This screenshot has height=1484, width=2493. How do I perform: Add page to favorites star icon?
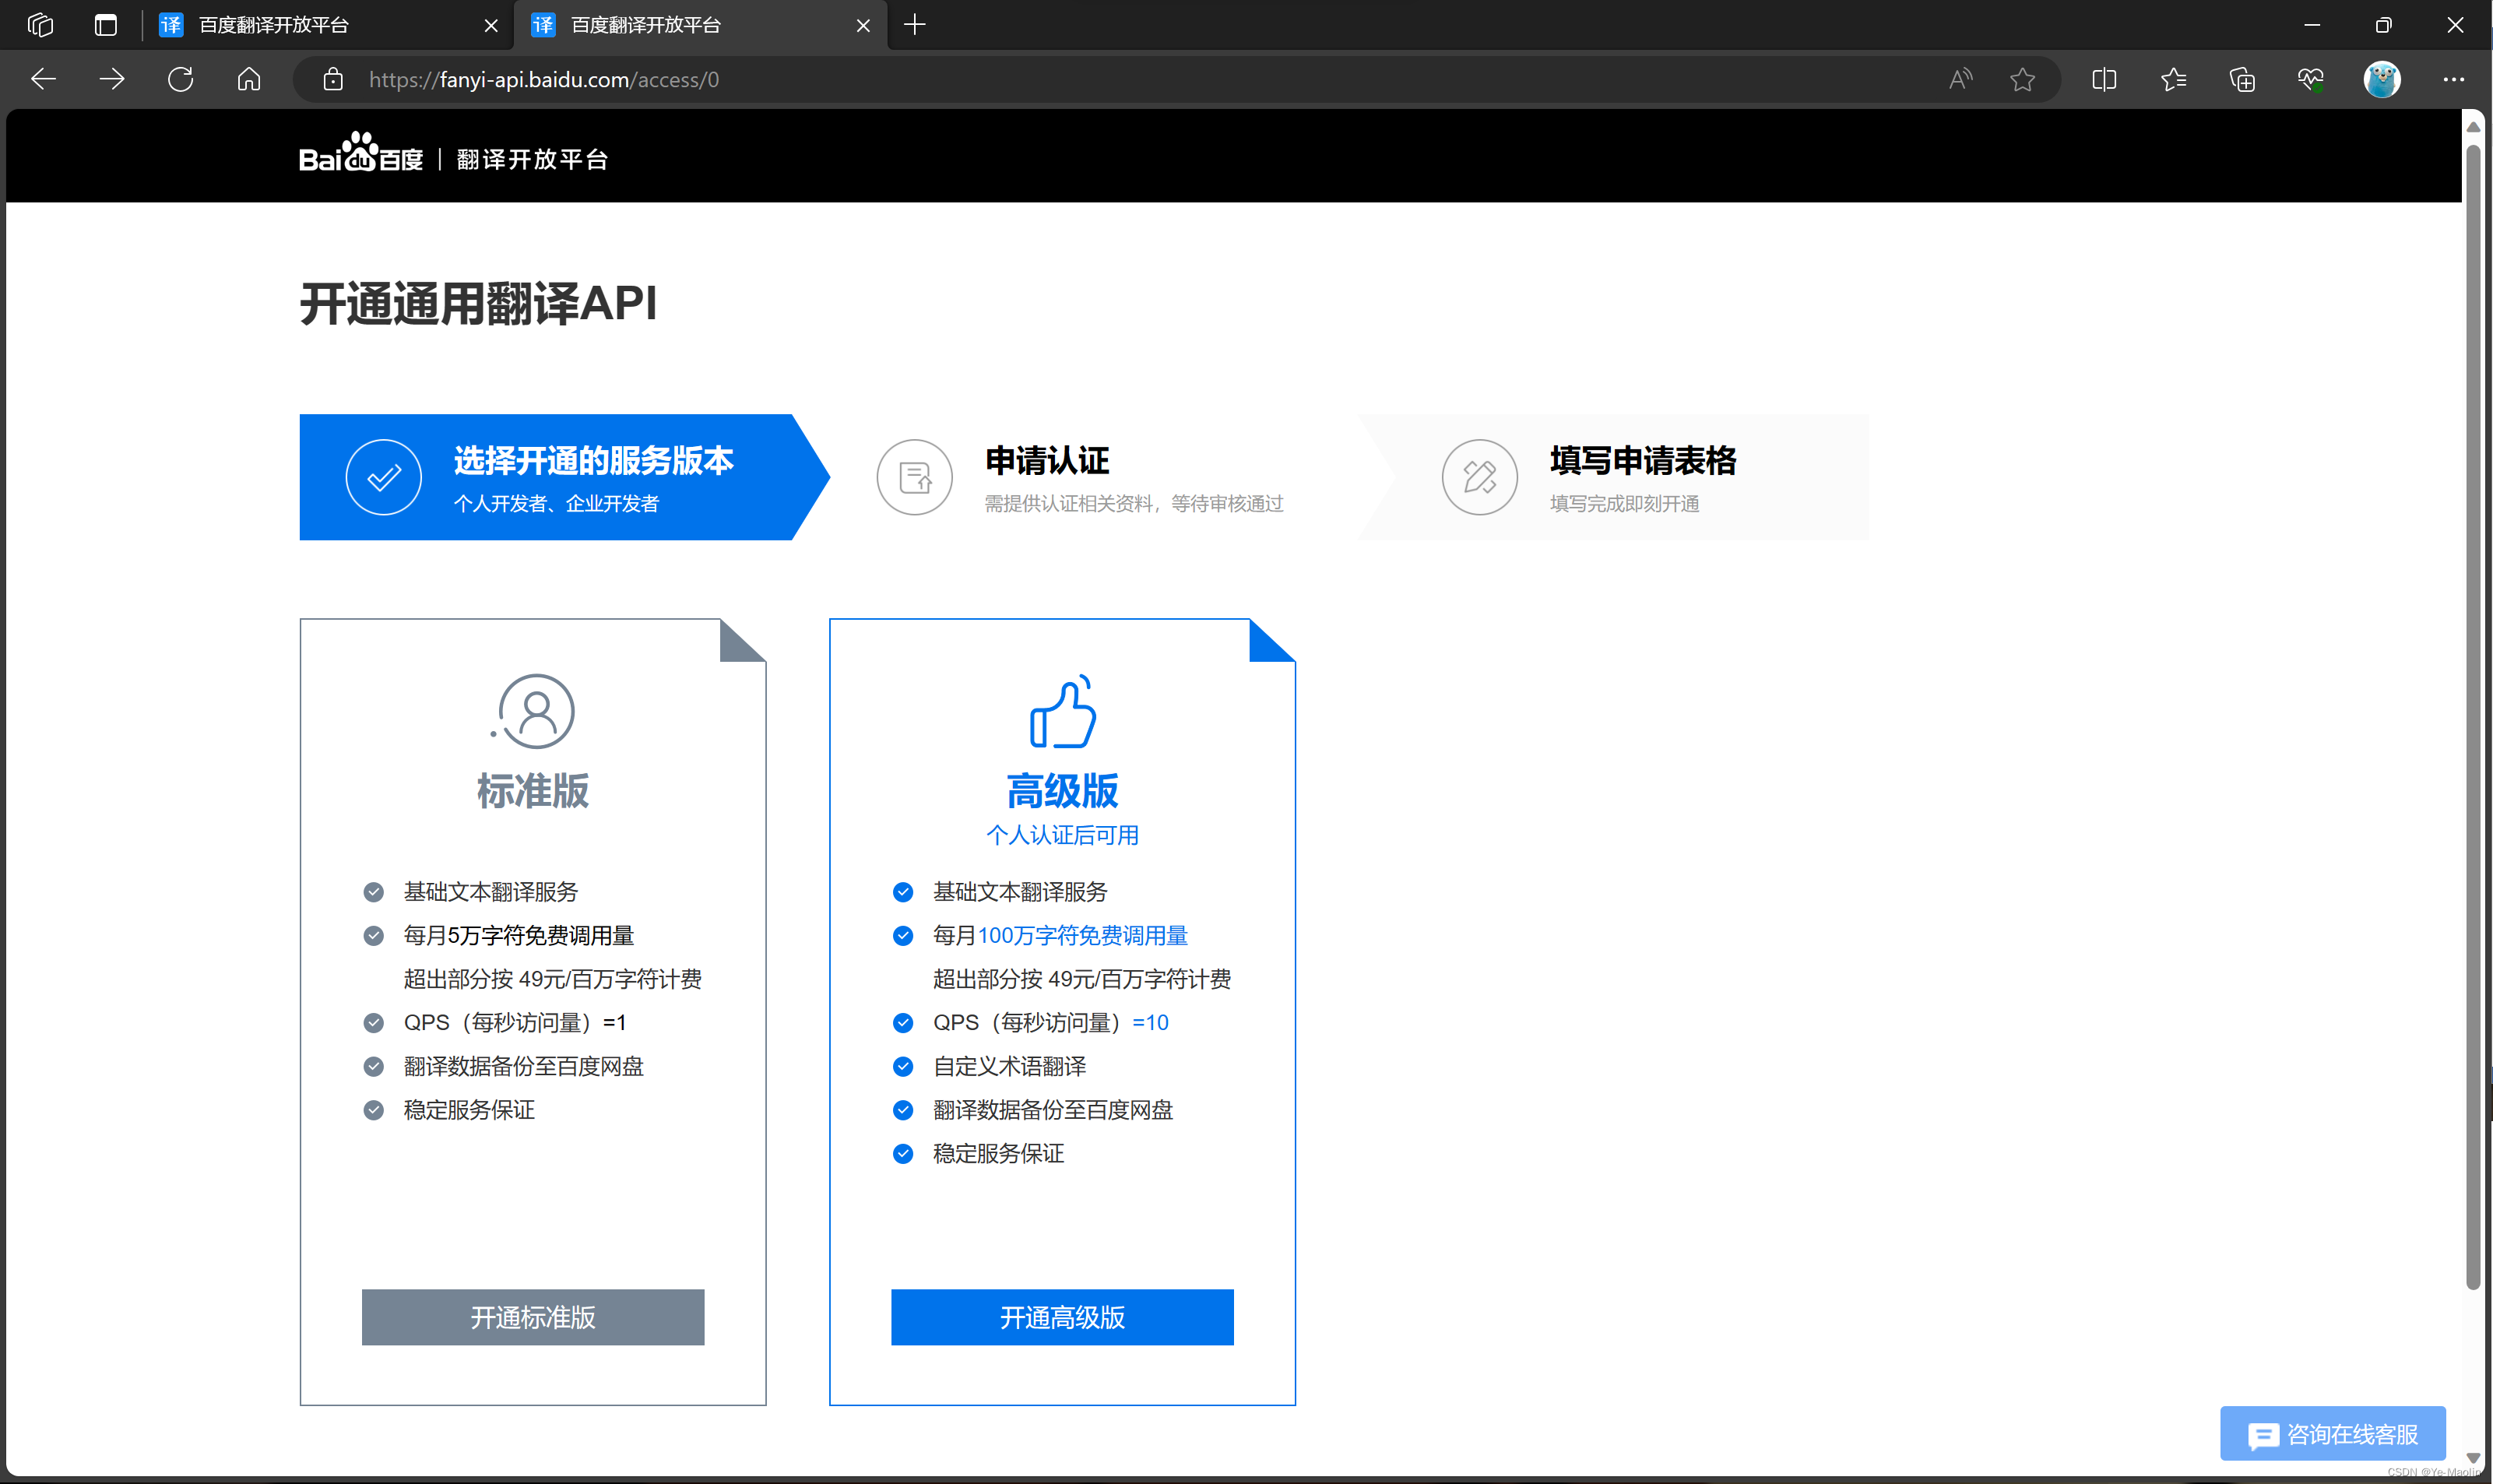2022,79
